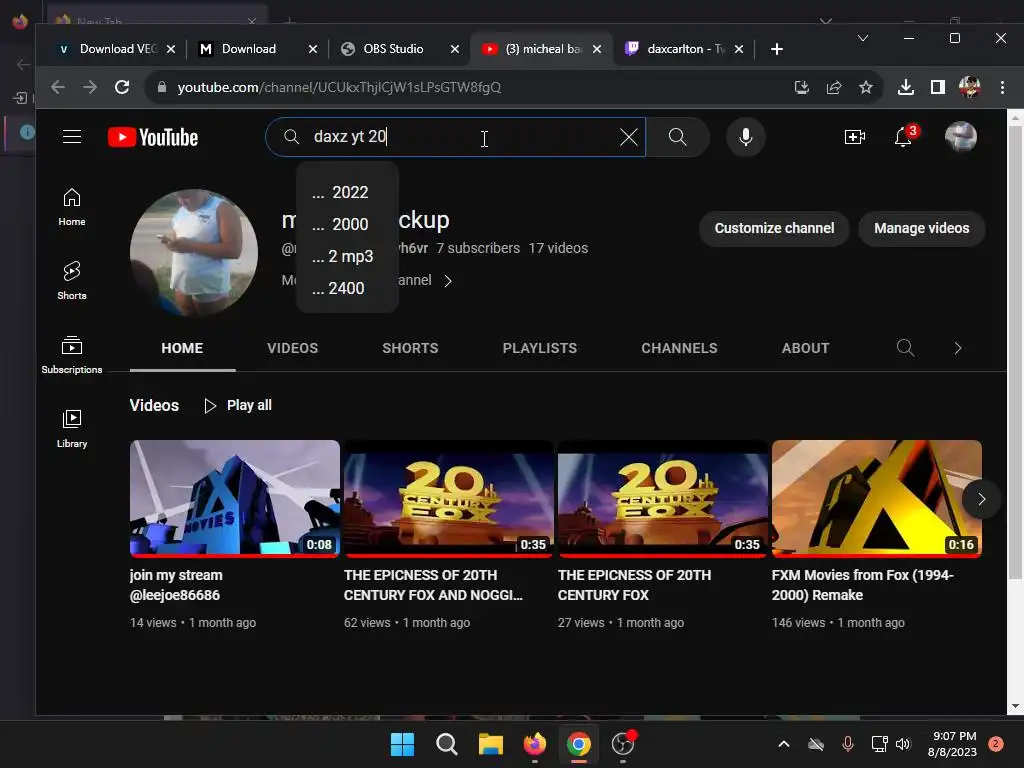Open Windows taskbar search
The image size is (1024, 768).
[447, 744]
